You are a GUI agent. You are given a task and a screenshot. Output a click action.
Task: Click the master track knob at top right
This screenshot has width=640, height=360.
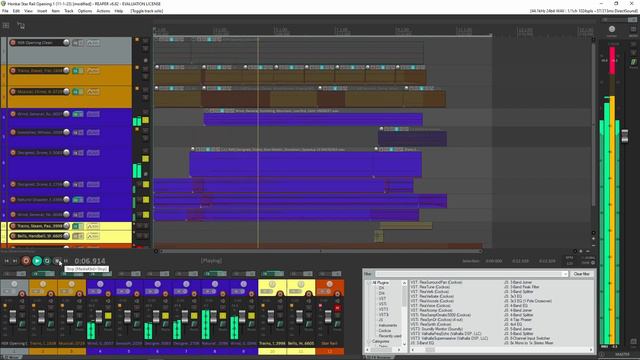coord(611,29)
